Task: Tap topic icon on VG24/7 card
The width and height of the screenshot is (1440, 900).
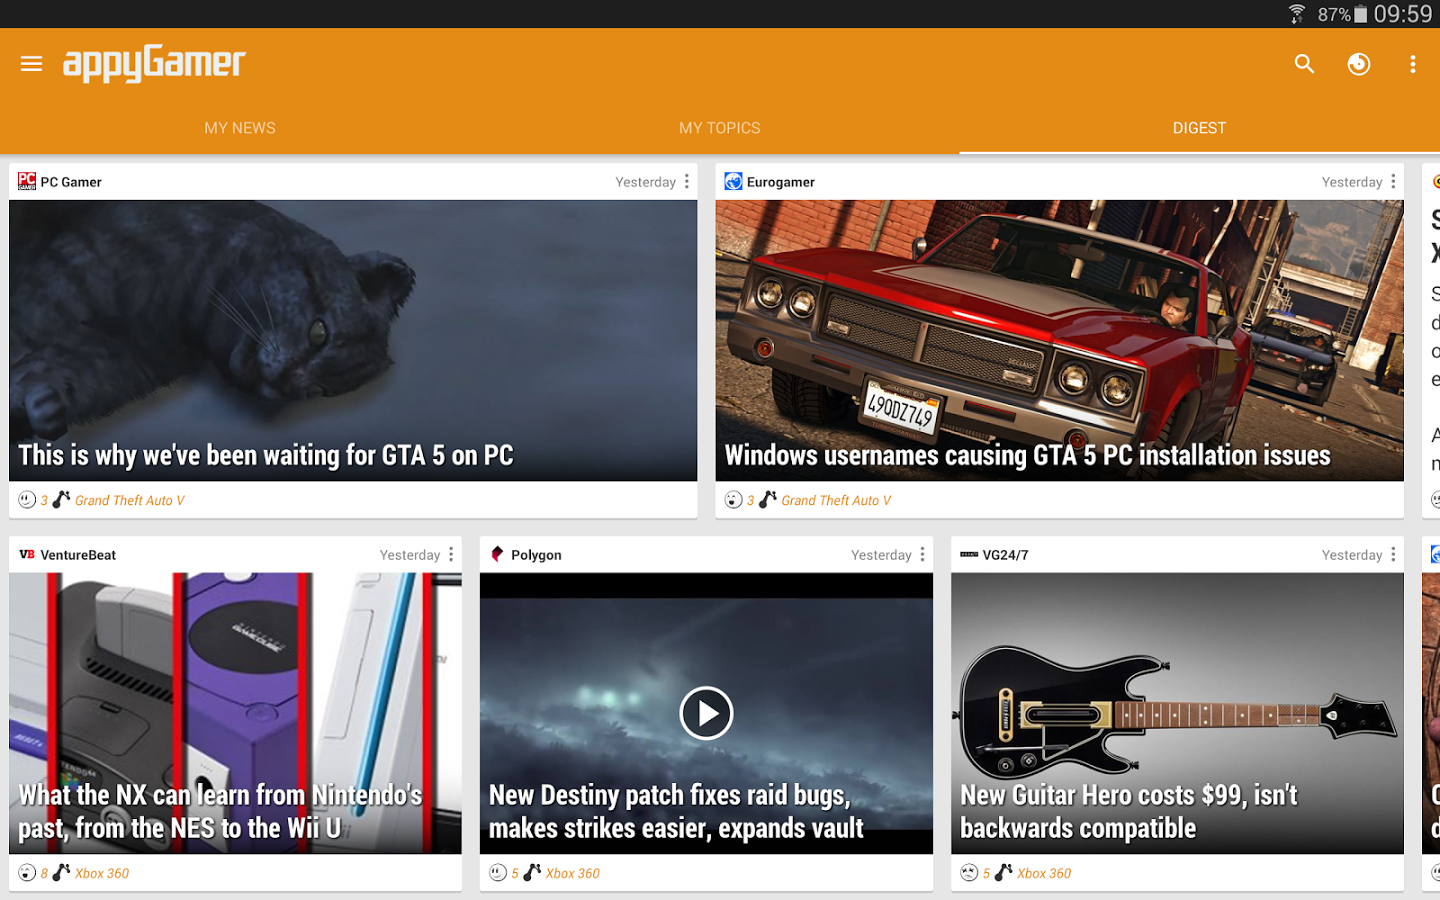Action: click(1003, 872)
